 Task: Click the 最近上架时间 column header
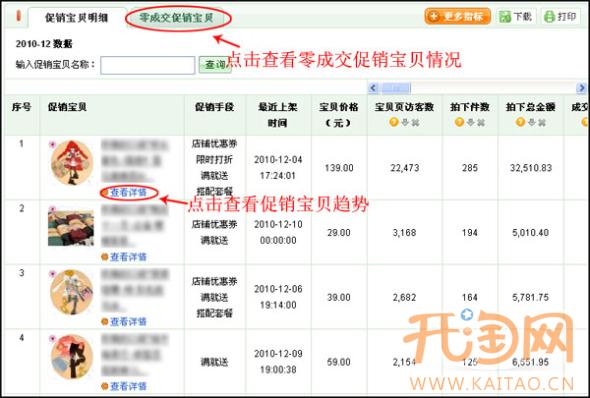278,115
